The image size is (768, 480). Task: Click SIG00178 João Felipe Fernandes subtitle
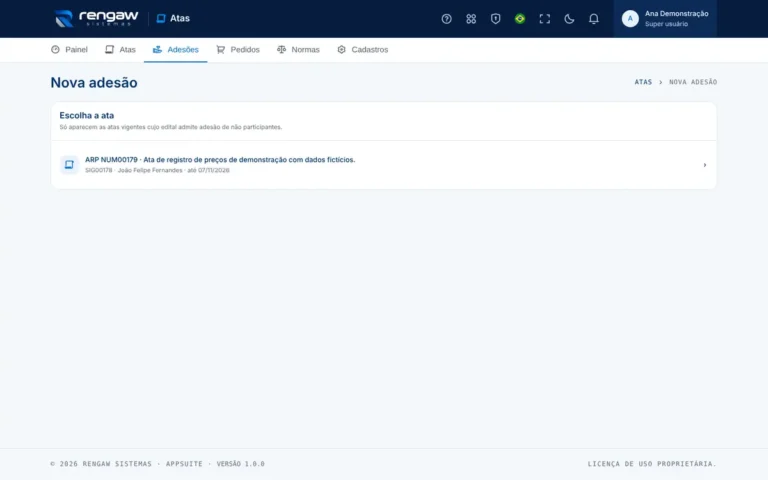(x=157, y=170)
